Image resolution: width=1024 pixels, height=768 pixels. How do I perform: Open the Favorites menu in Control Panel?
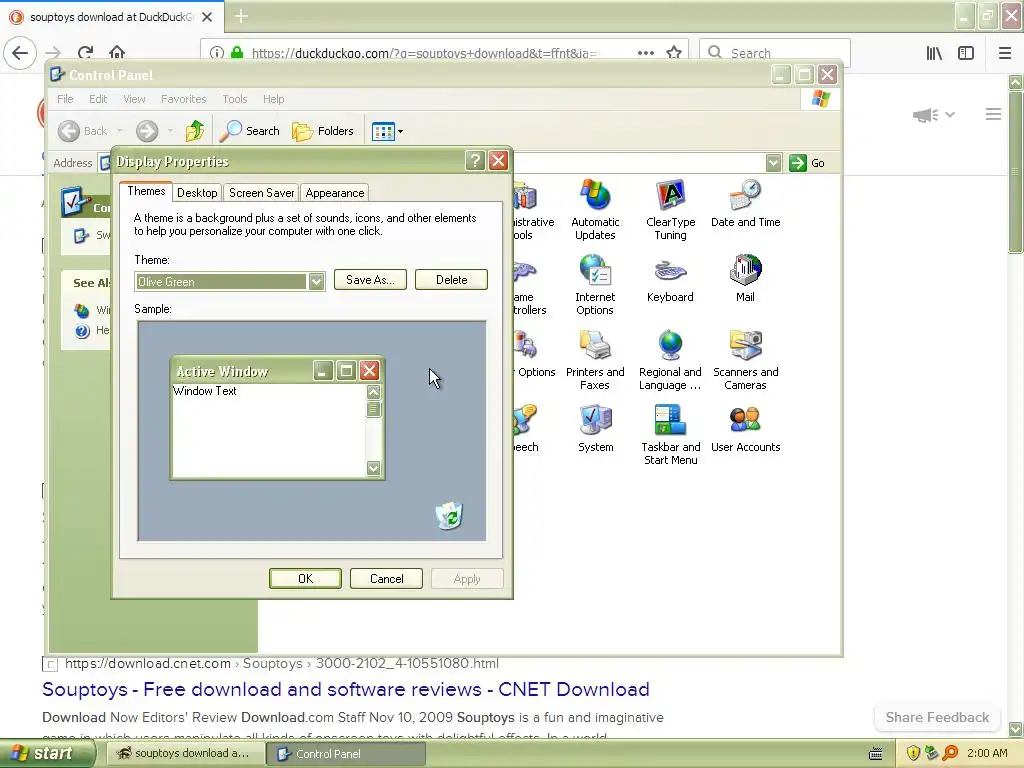184,99
